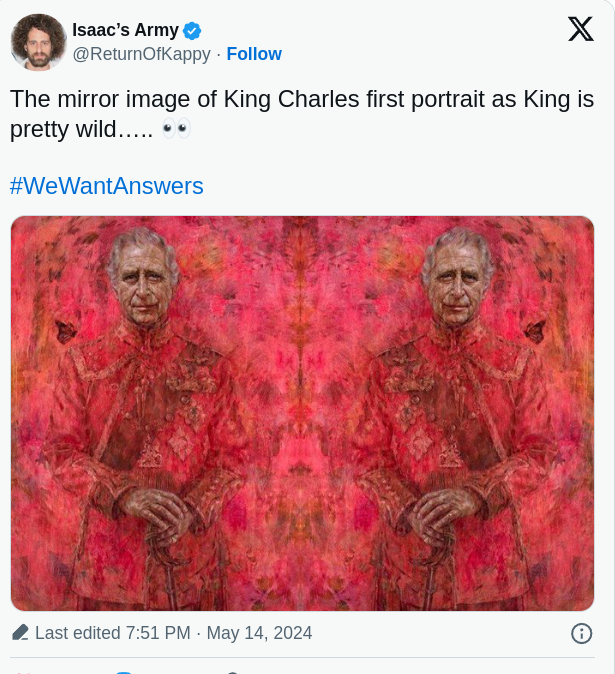This screenshot has height=674, width=615.
Task: Click the info icon beside the date
Action: pyautogui.click(x=581, y=633)
